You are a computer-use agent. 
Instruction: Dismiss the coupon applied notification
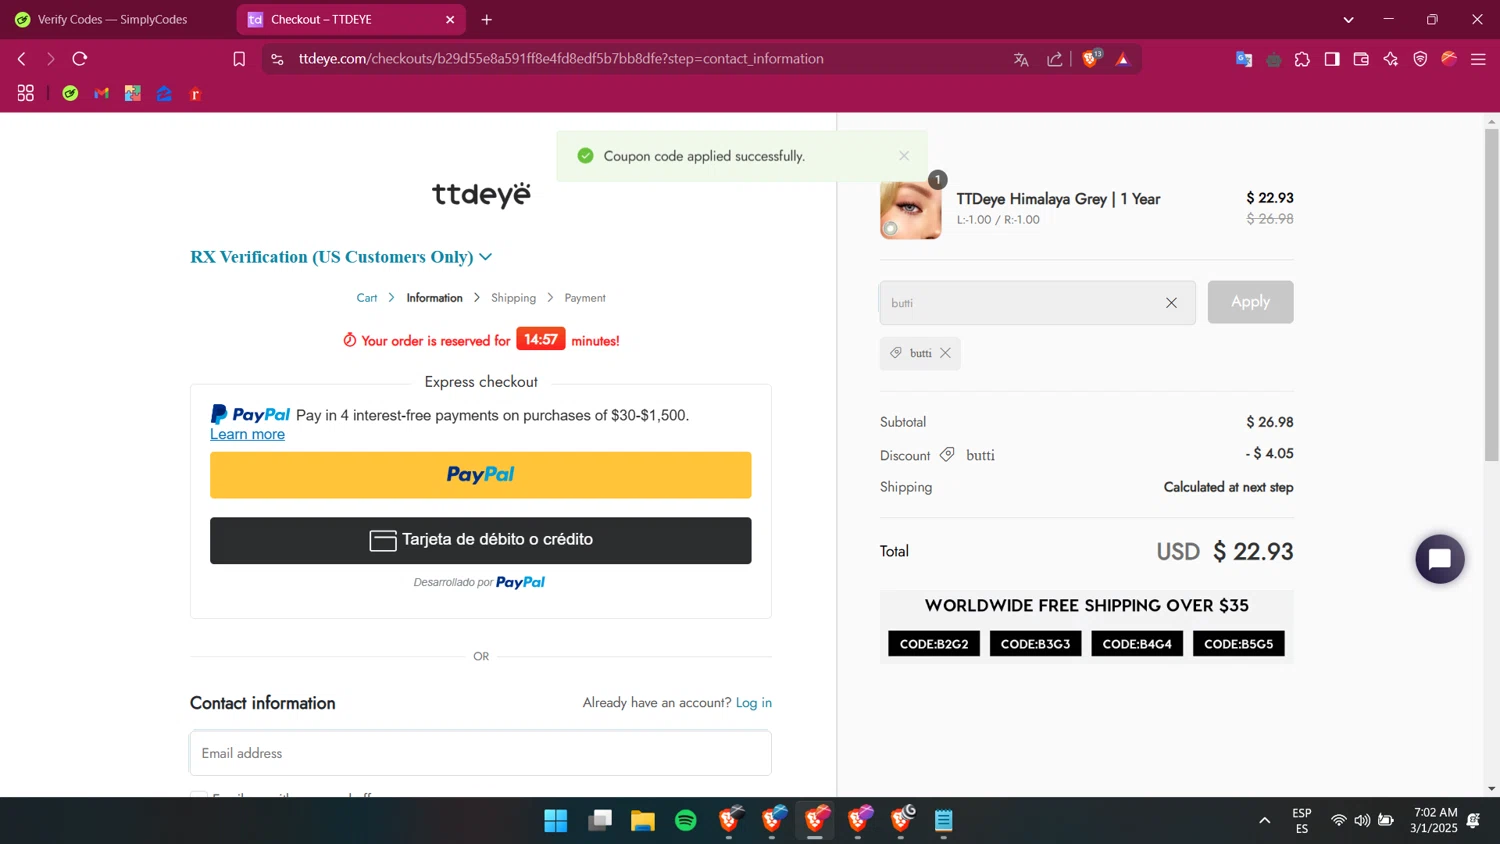(x=904, y=156)
